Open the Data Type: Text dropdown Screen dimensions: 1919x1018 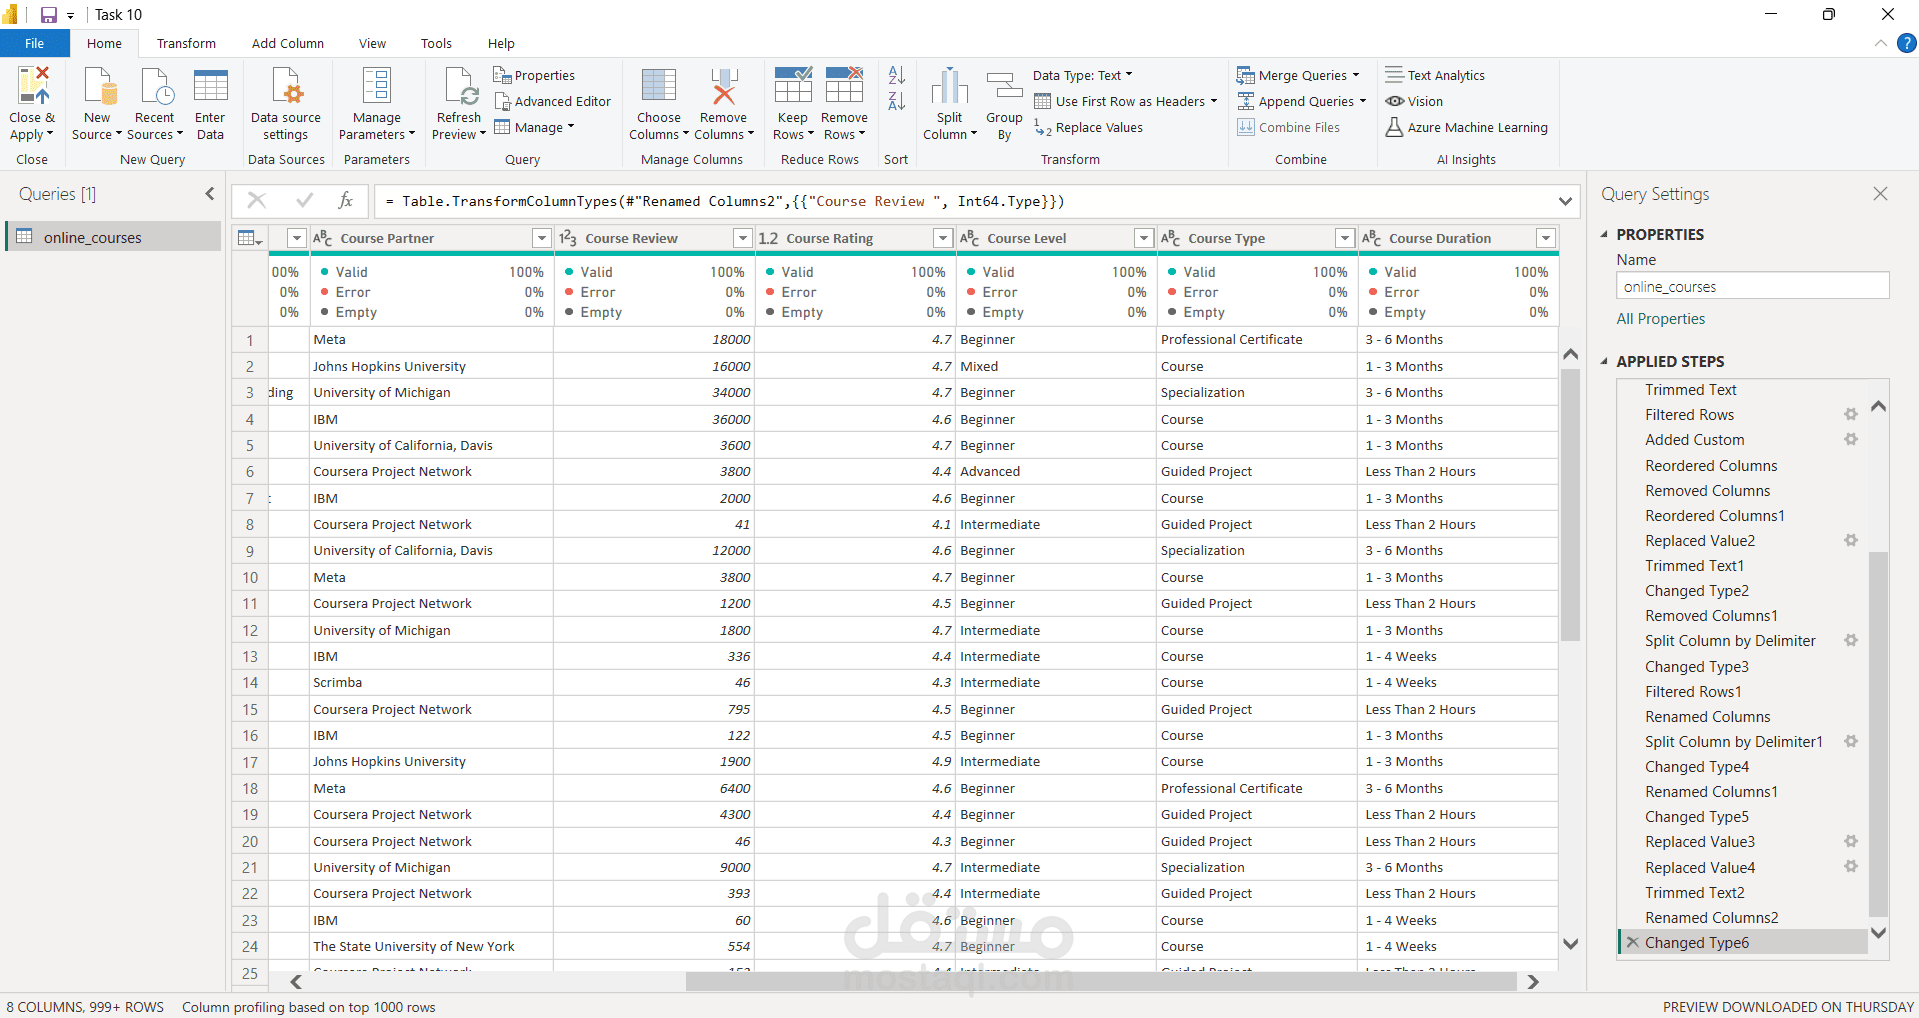click(x=1083, y=76)
